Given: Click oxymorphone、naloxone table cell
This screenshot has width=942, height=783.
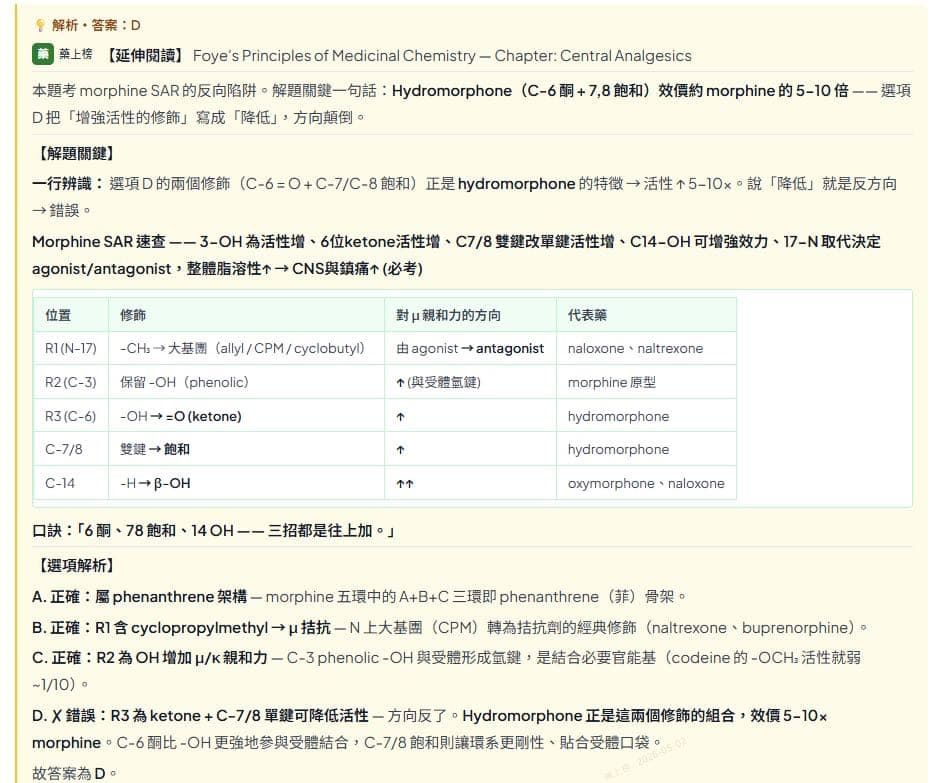Looking at the screenshot, I should tap(646, 483).
